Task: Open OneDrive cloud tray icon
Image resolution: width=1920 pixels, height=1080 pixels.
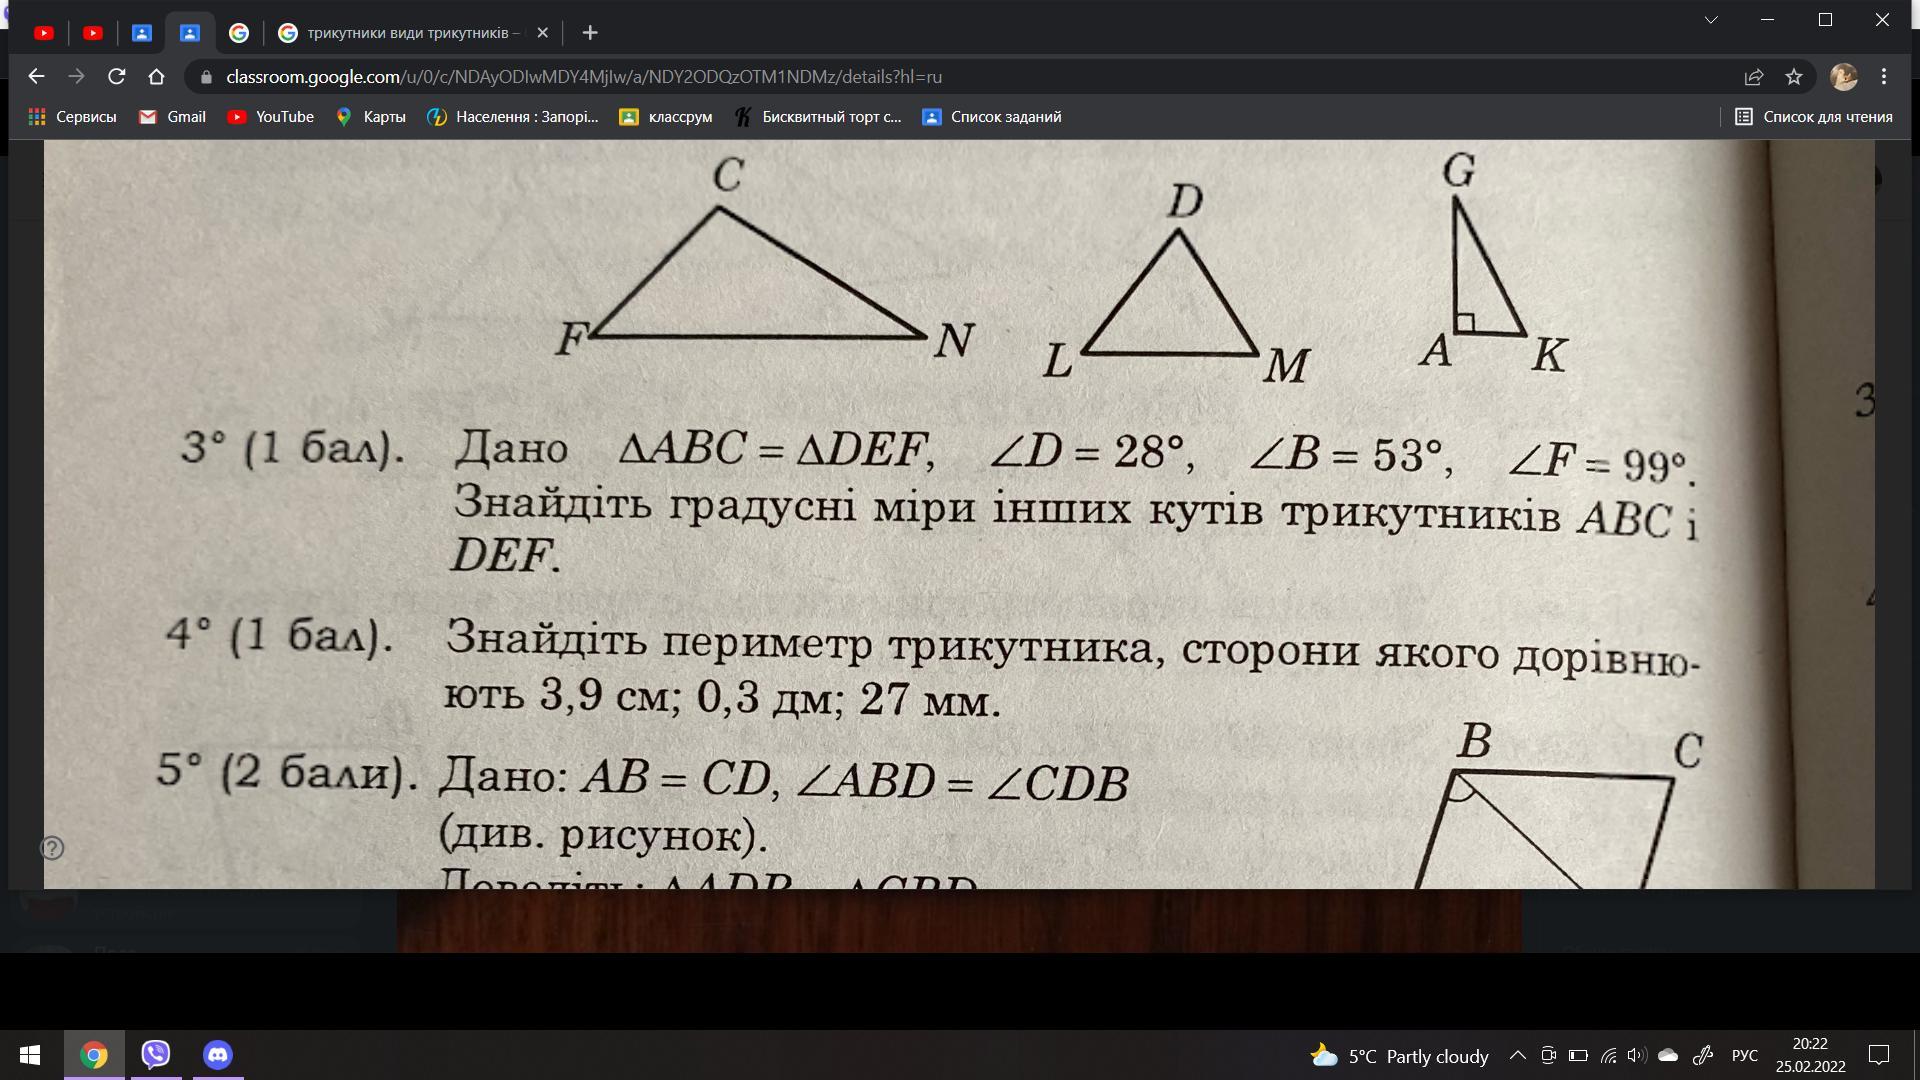Action: (1668, 1055)
